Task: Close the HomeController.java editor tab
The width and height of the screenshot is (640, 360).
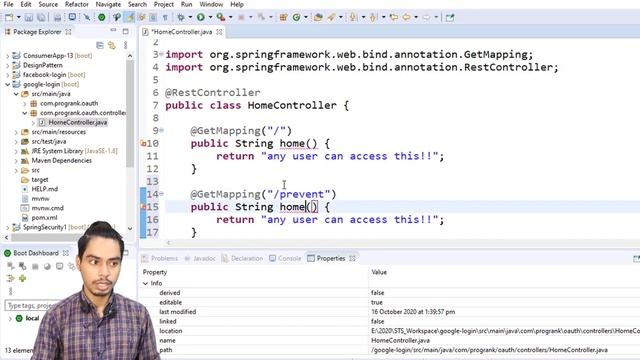Action: (x=220, y=32)
